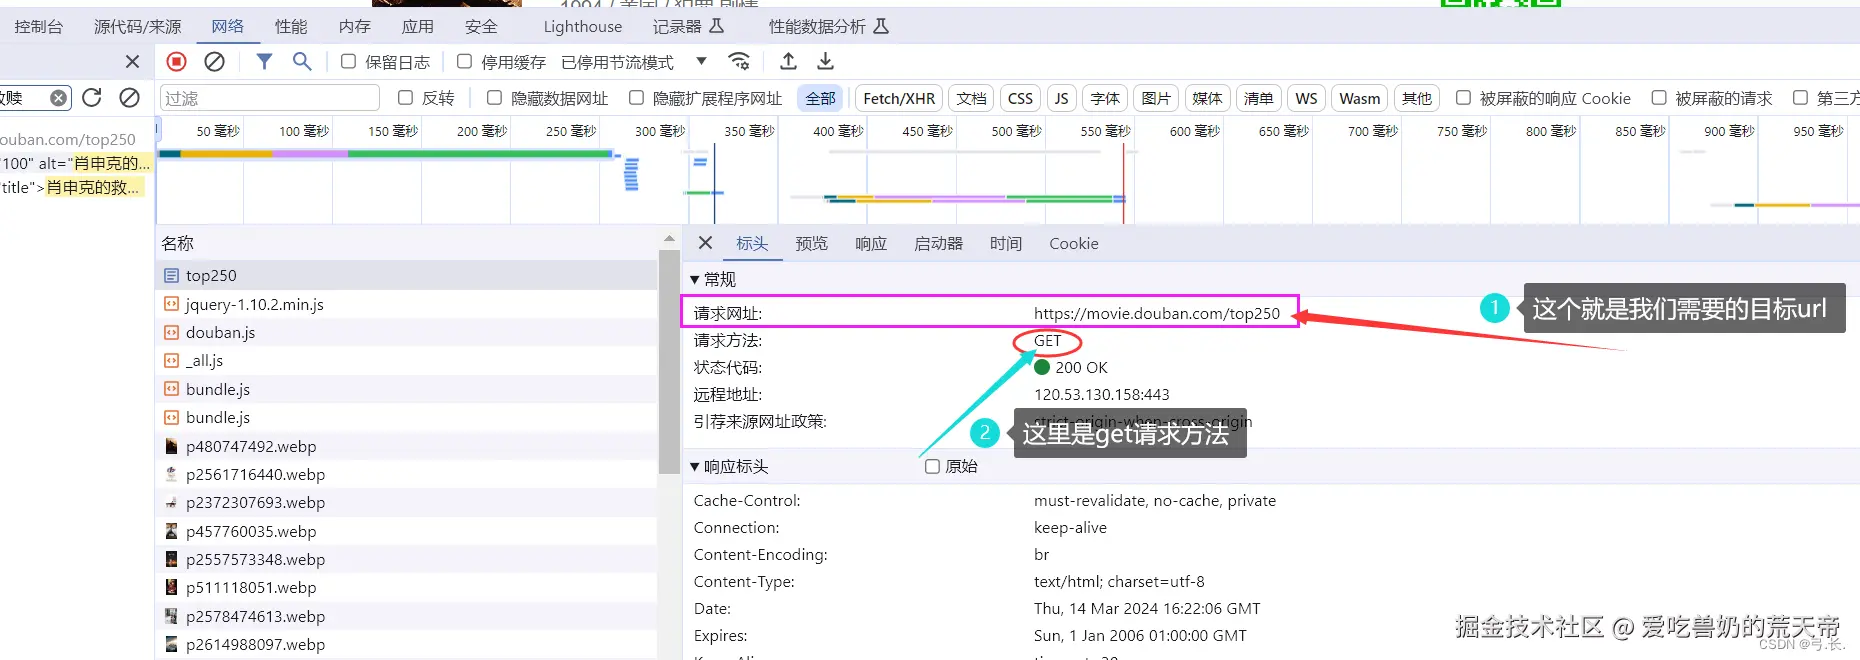Open the 安全 tab
Viewport: 1860px width, 660px height.
click(481, 27)
